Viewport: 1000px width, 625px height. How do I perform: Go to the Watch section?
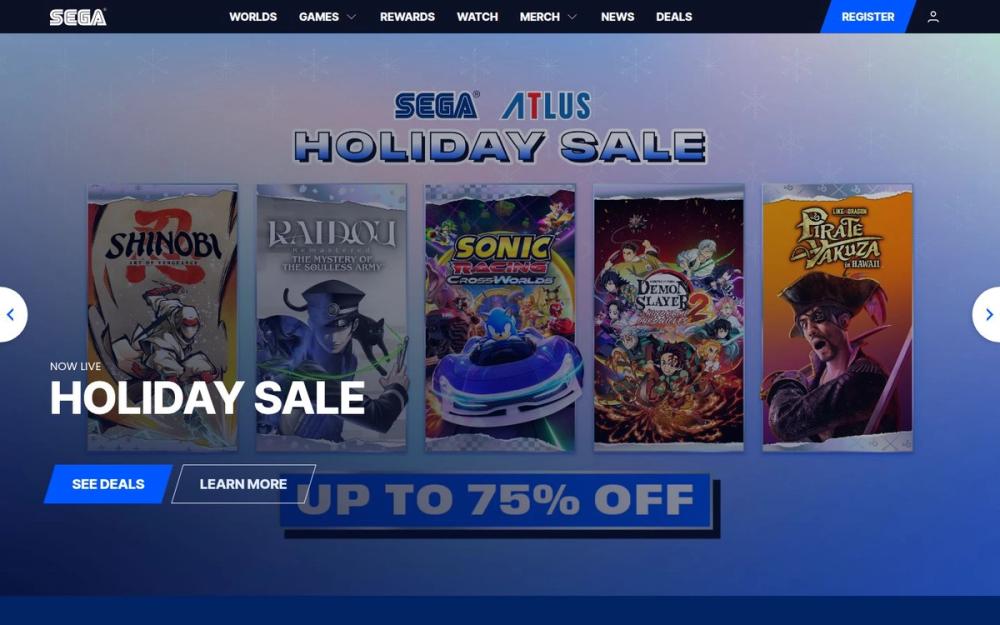click(x=477, y=17)
